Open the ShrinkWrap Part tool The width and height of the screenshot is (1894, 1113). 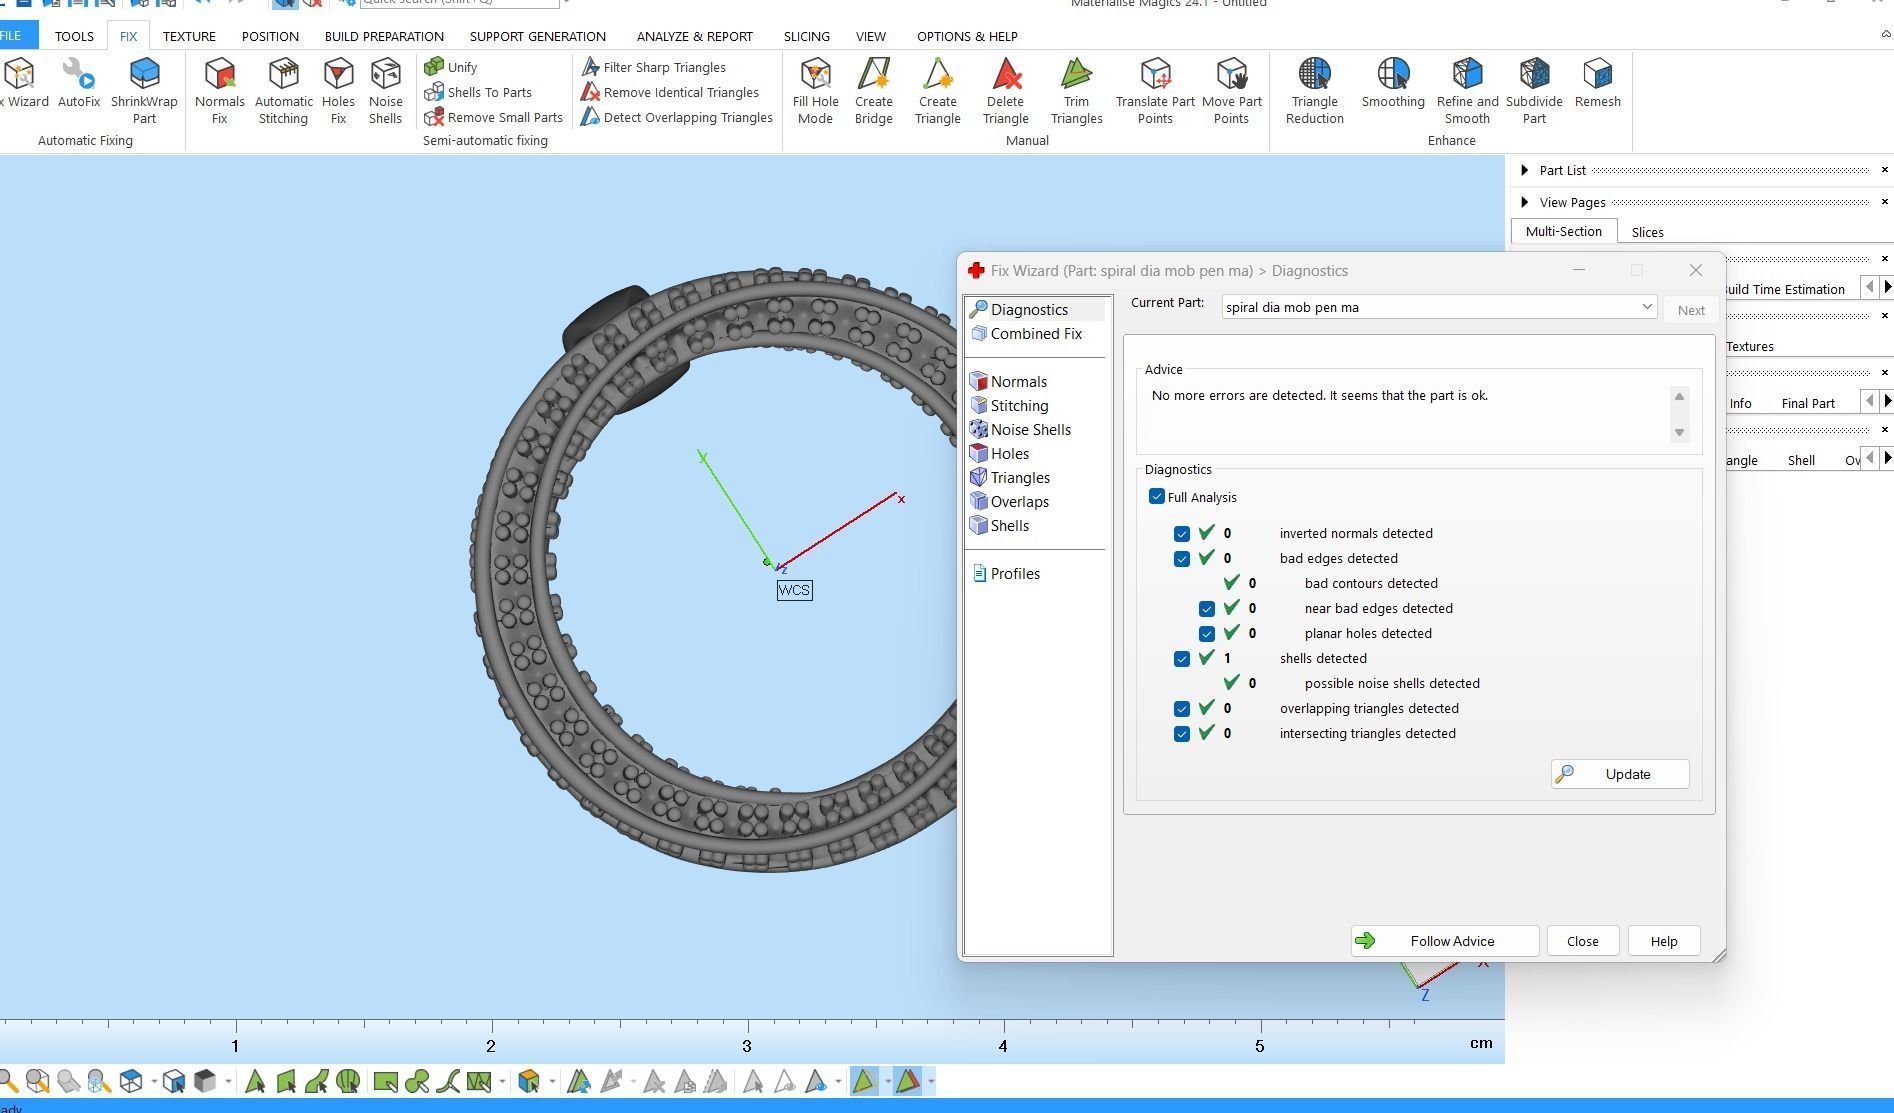144,91
